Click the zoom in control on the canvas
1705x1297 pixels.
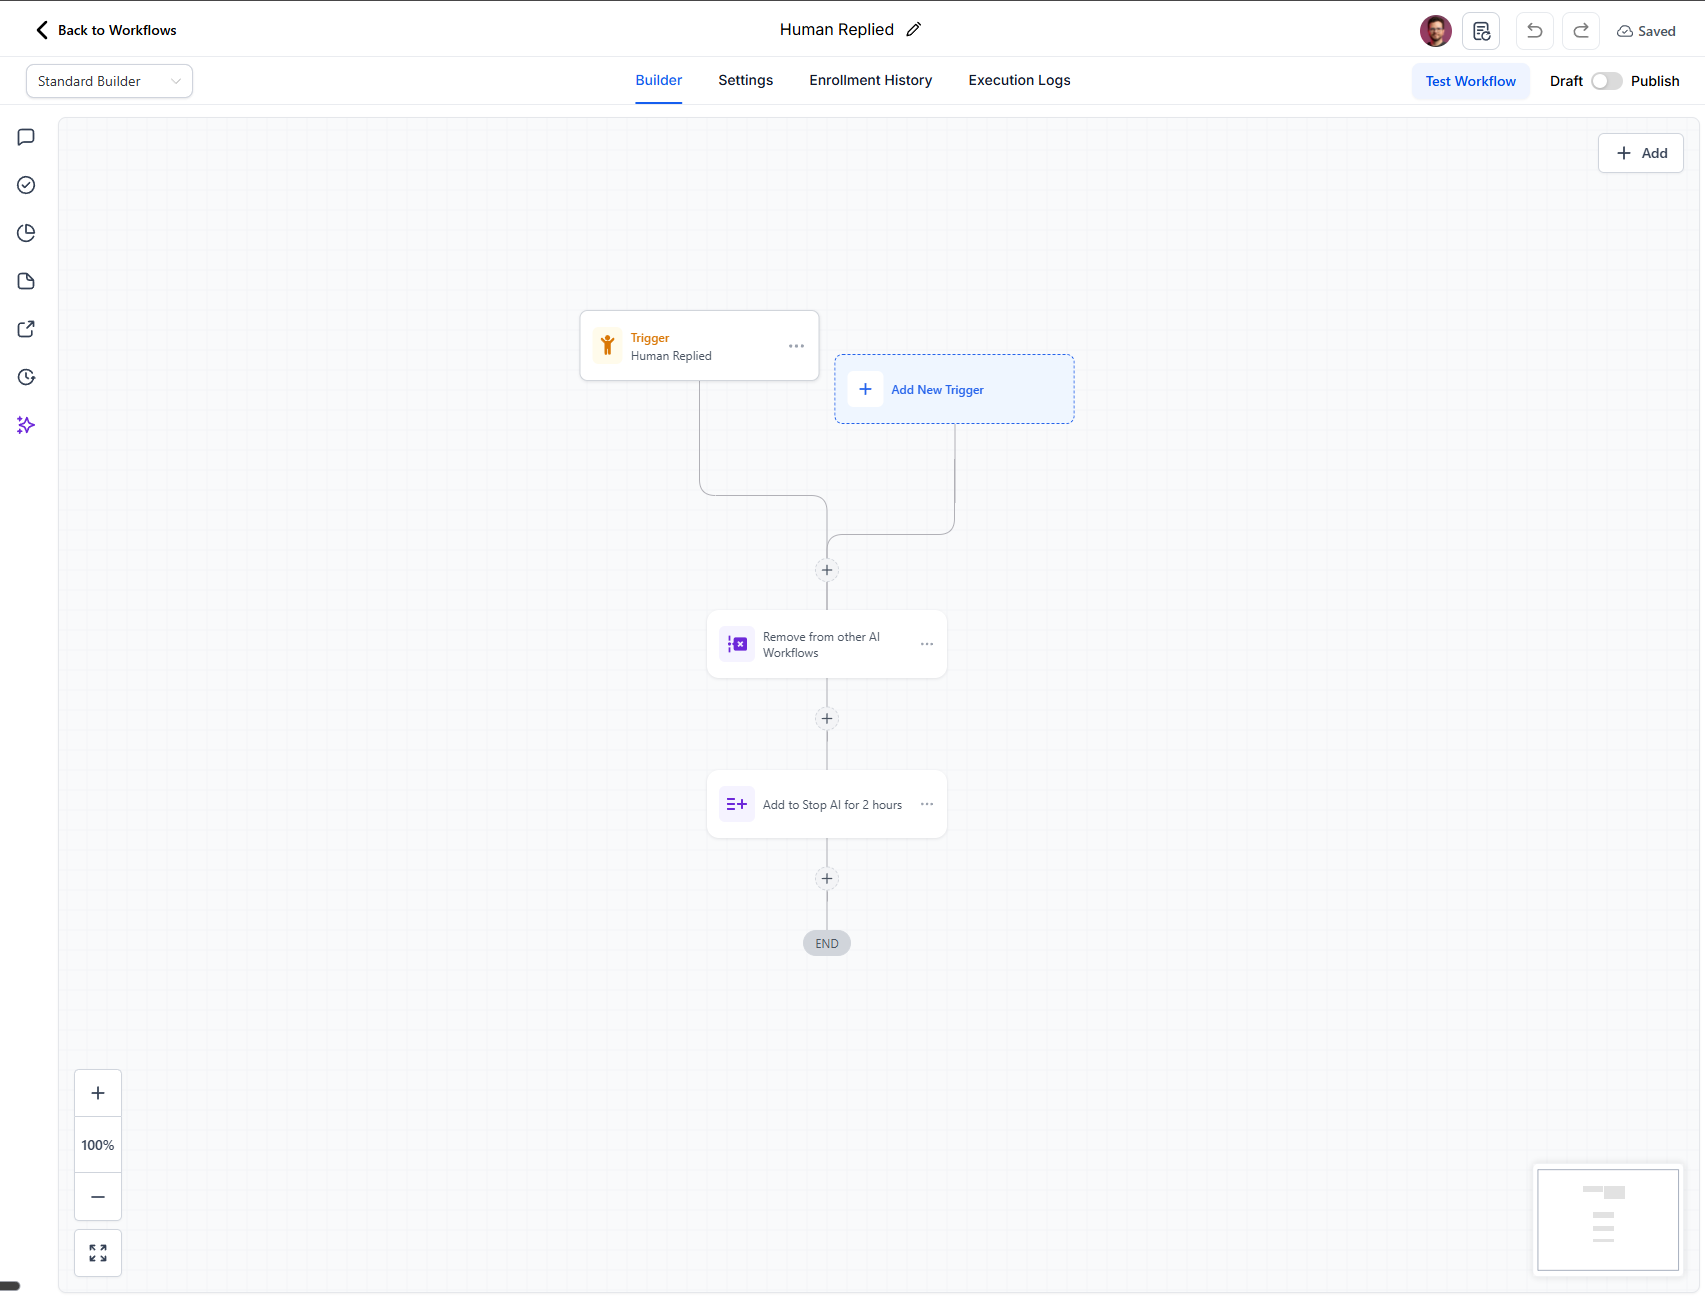tap(97, 1092)
